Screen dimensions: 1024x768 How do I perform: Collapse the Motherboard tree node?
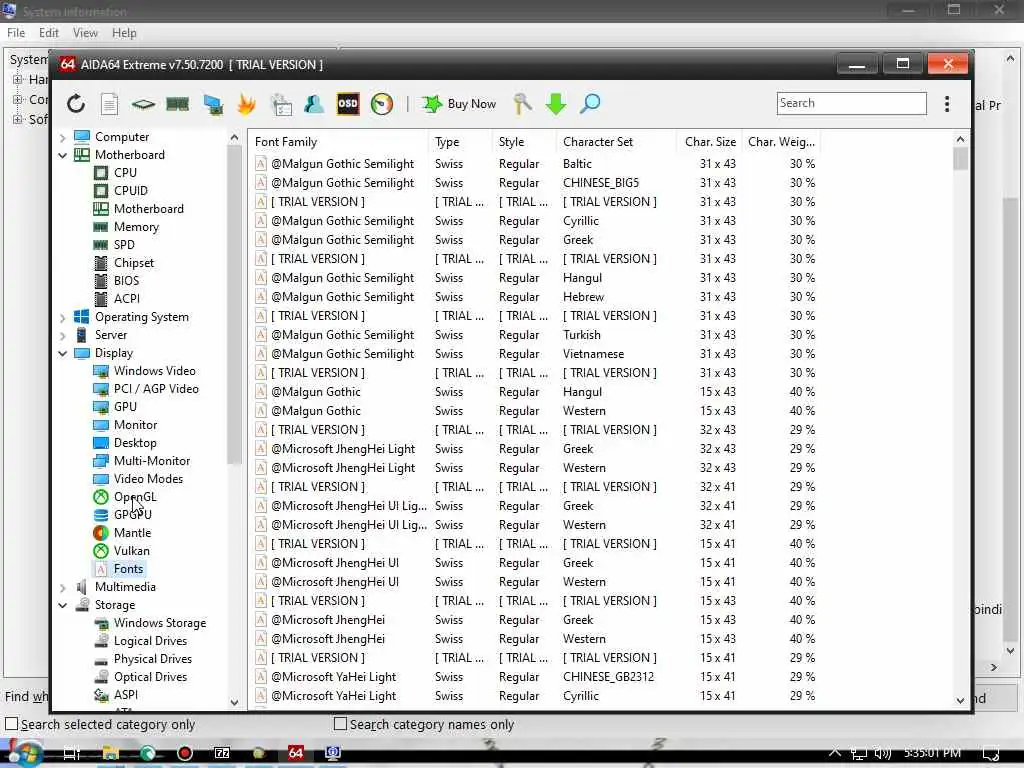click(63, 155)
